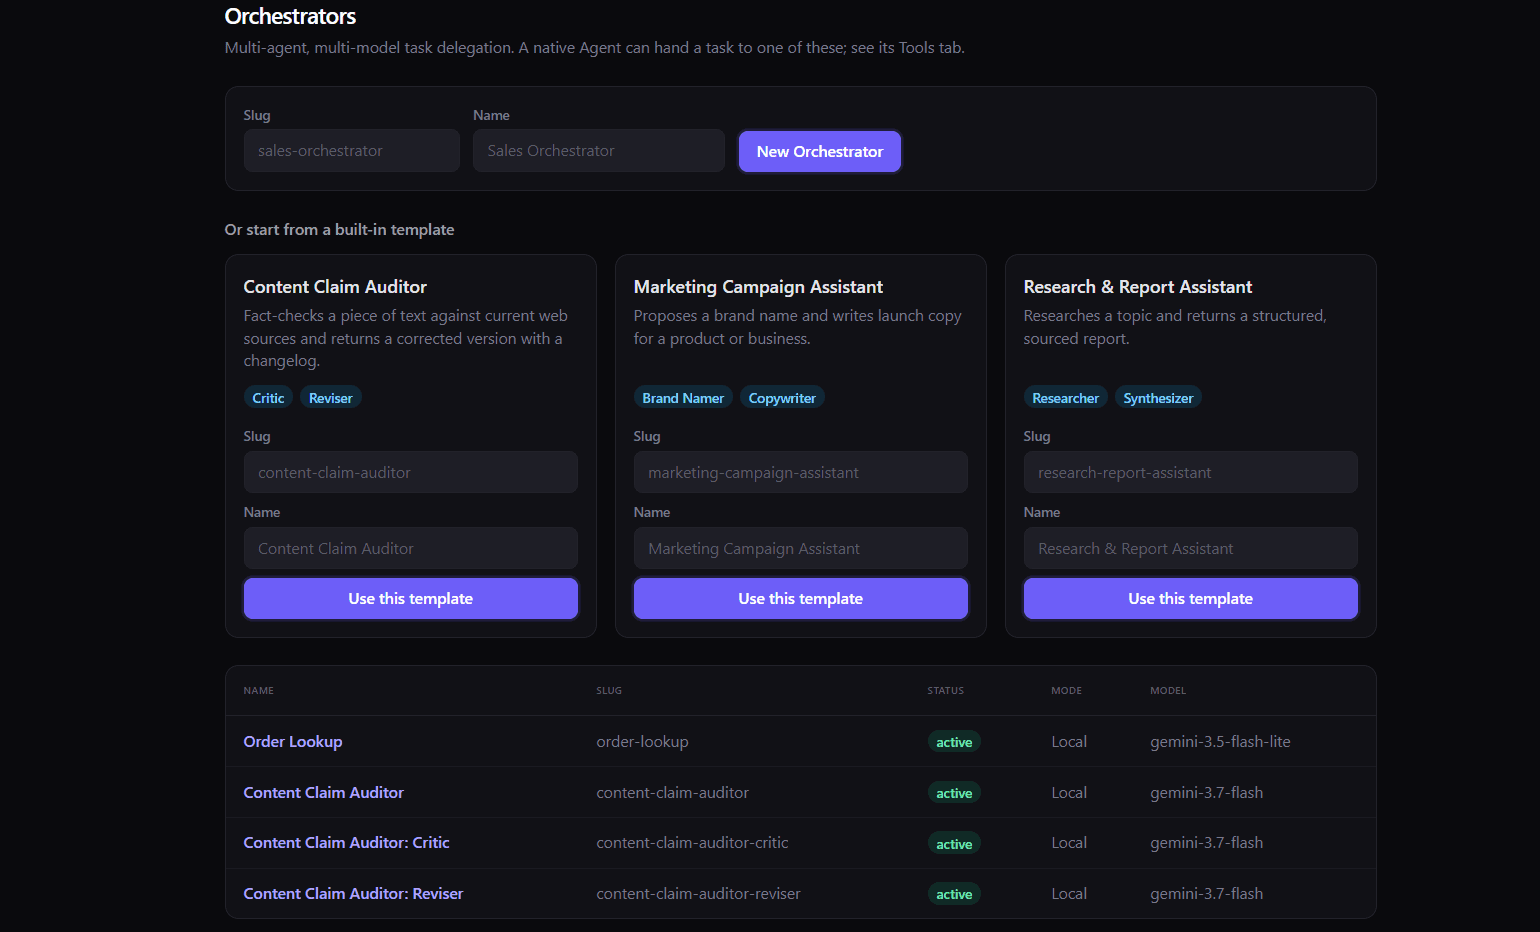Focus the top Slug field with sales-orchestrator placeholder
1540x932 pixels.
point(352,151)
